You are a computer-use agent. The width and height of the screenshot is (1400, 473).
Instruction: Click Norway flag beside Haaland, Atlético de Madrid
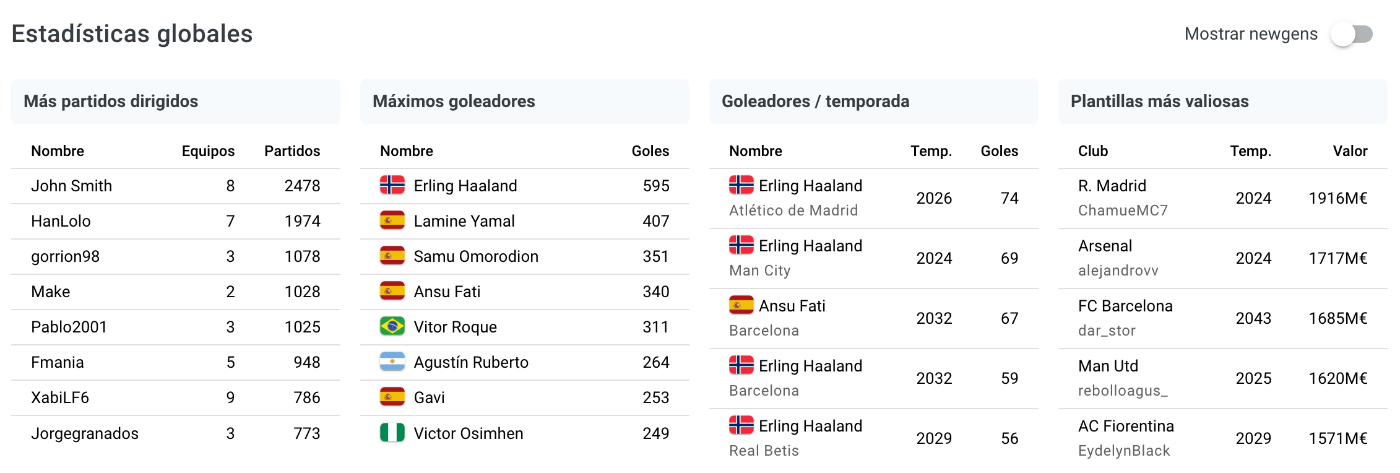click(x=741, y=185)
